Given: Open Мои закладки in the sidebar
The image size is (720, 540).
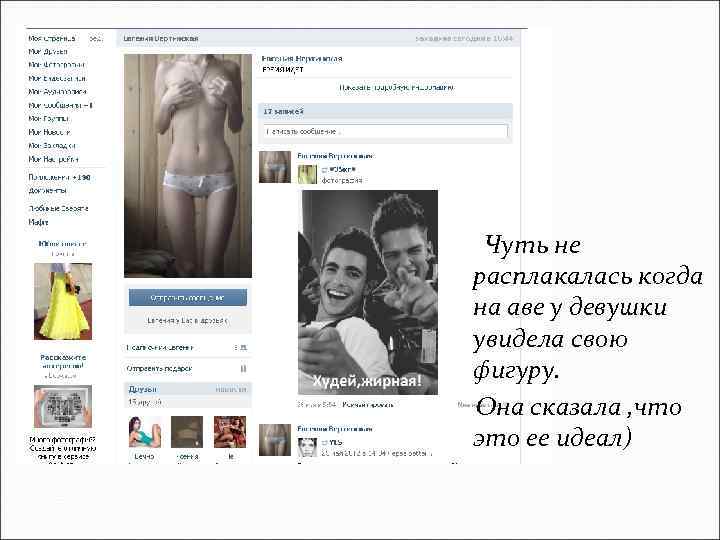Looking at the screenshot, I should [x=51, y=146].
